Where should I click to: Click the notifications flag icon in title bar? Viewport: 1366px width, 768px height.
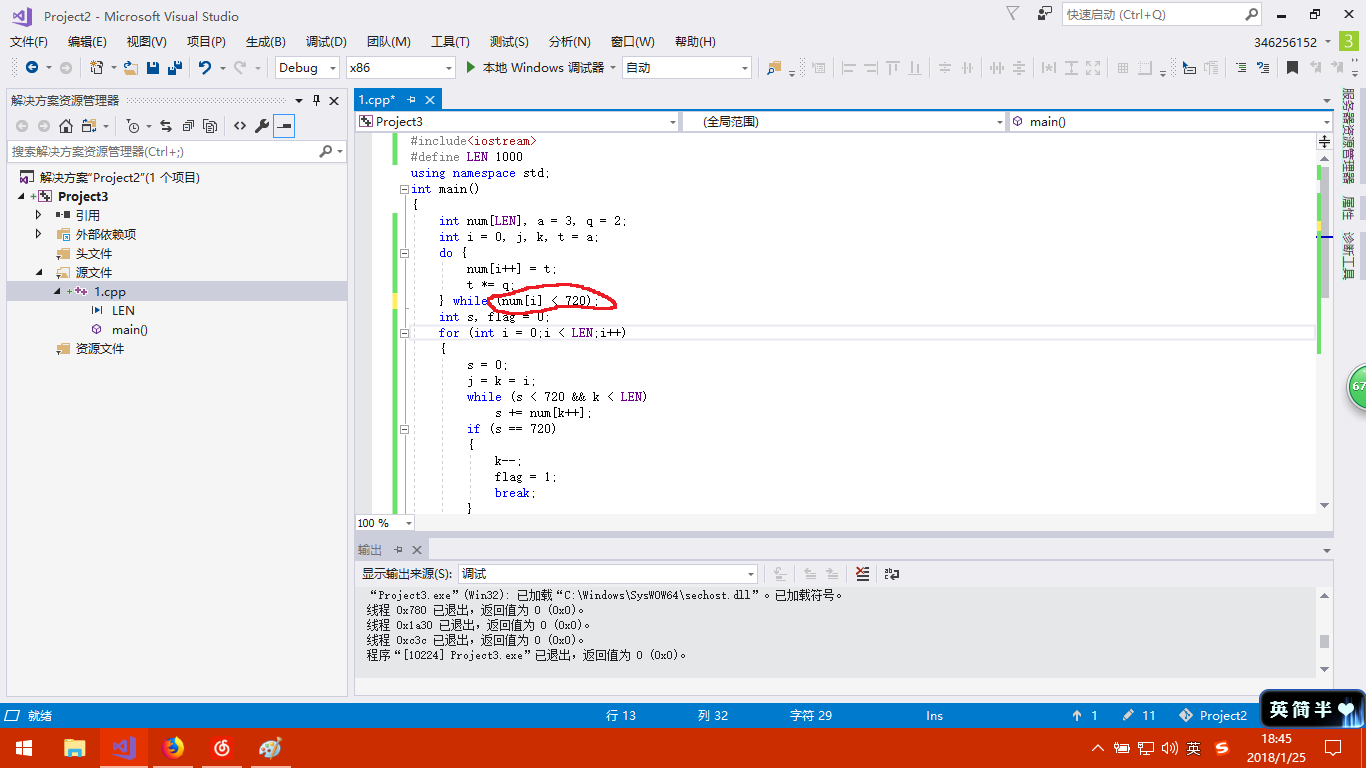pos(1013,14)
